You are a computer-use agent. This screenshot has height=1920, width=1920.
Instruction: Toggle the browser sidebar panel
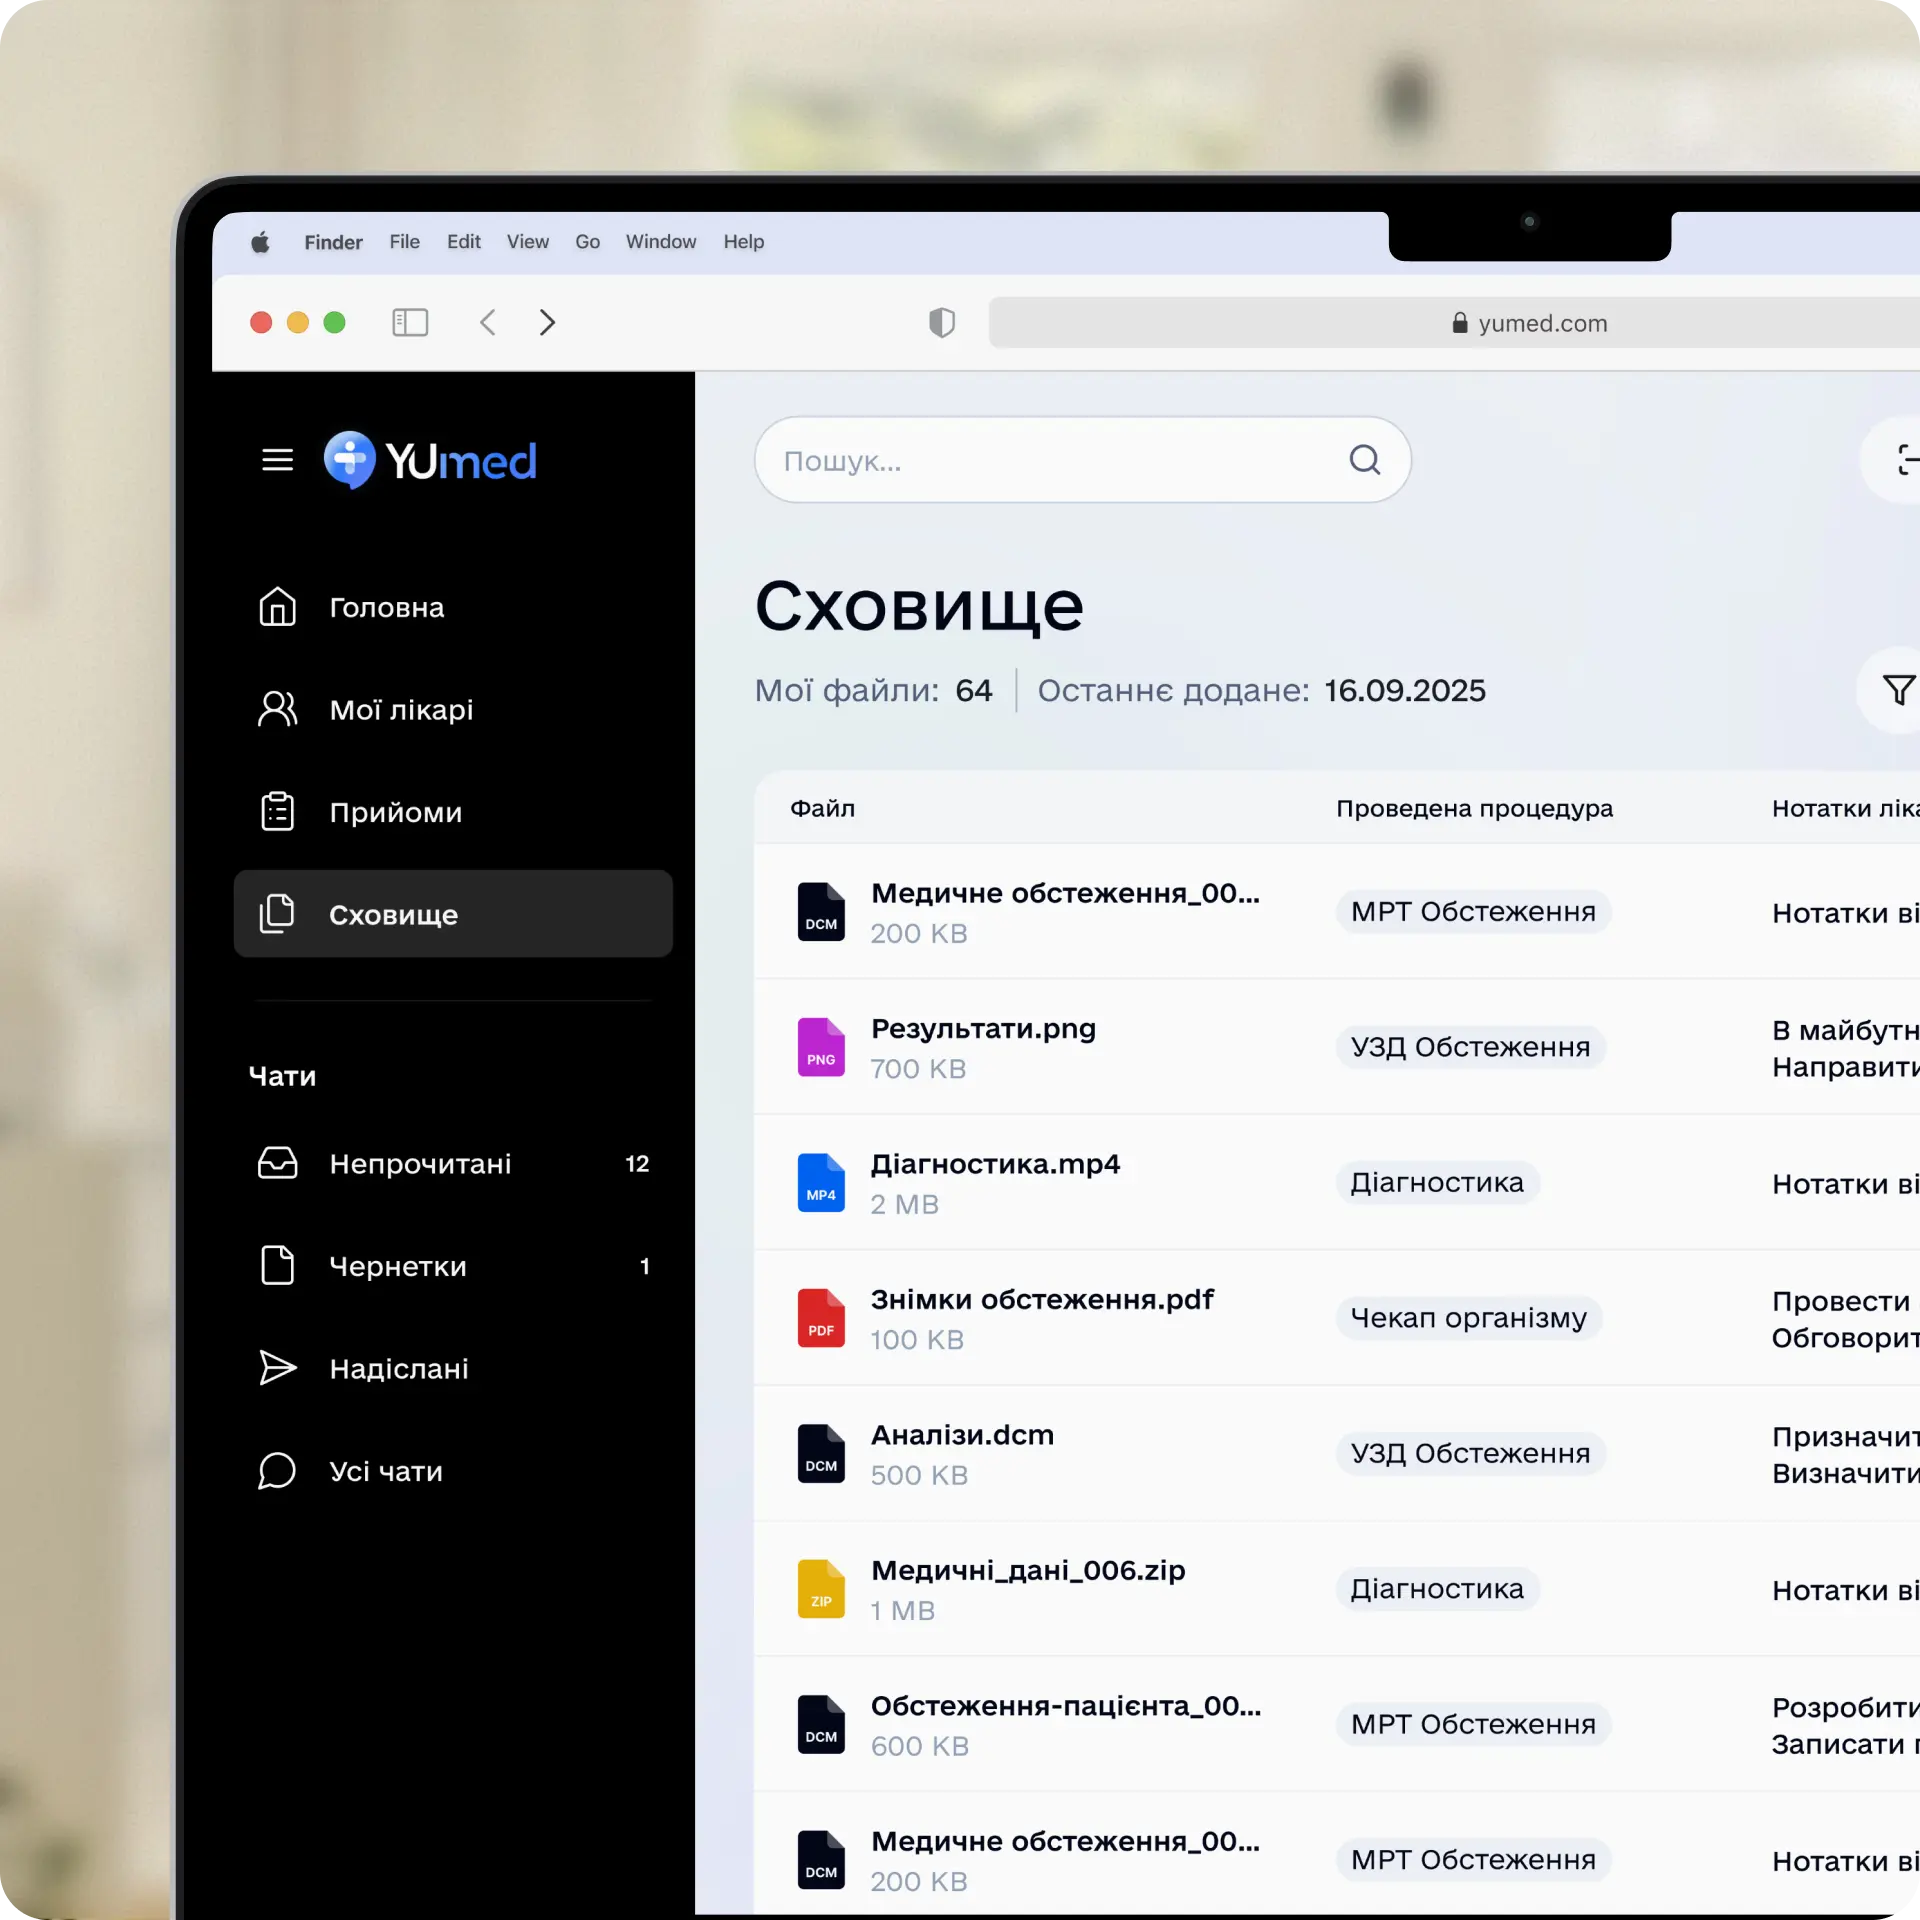[x=410, y=322]
